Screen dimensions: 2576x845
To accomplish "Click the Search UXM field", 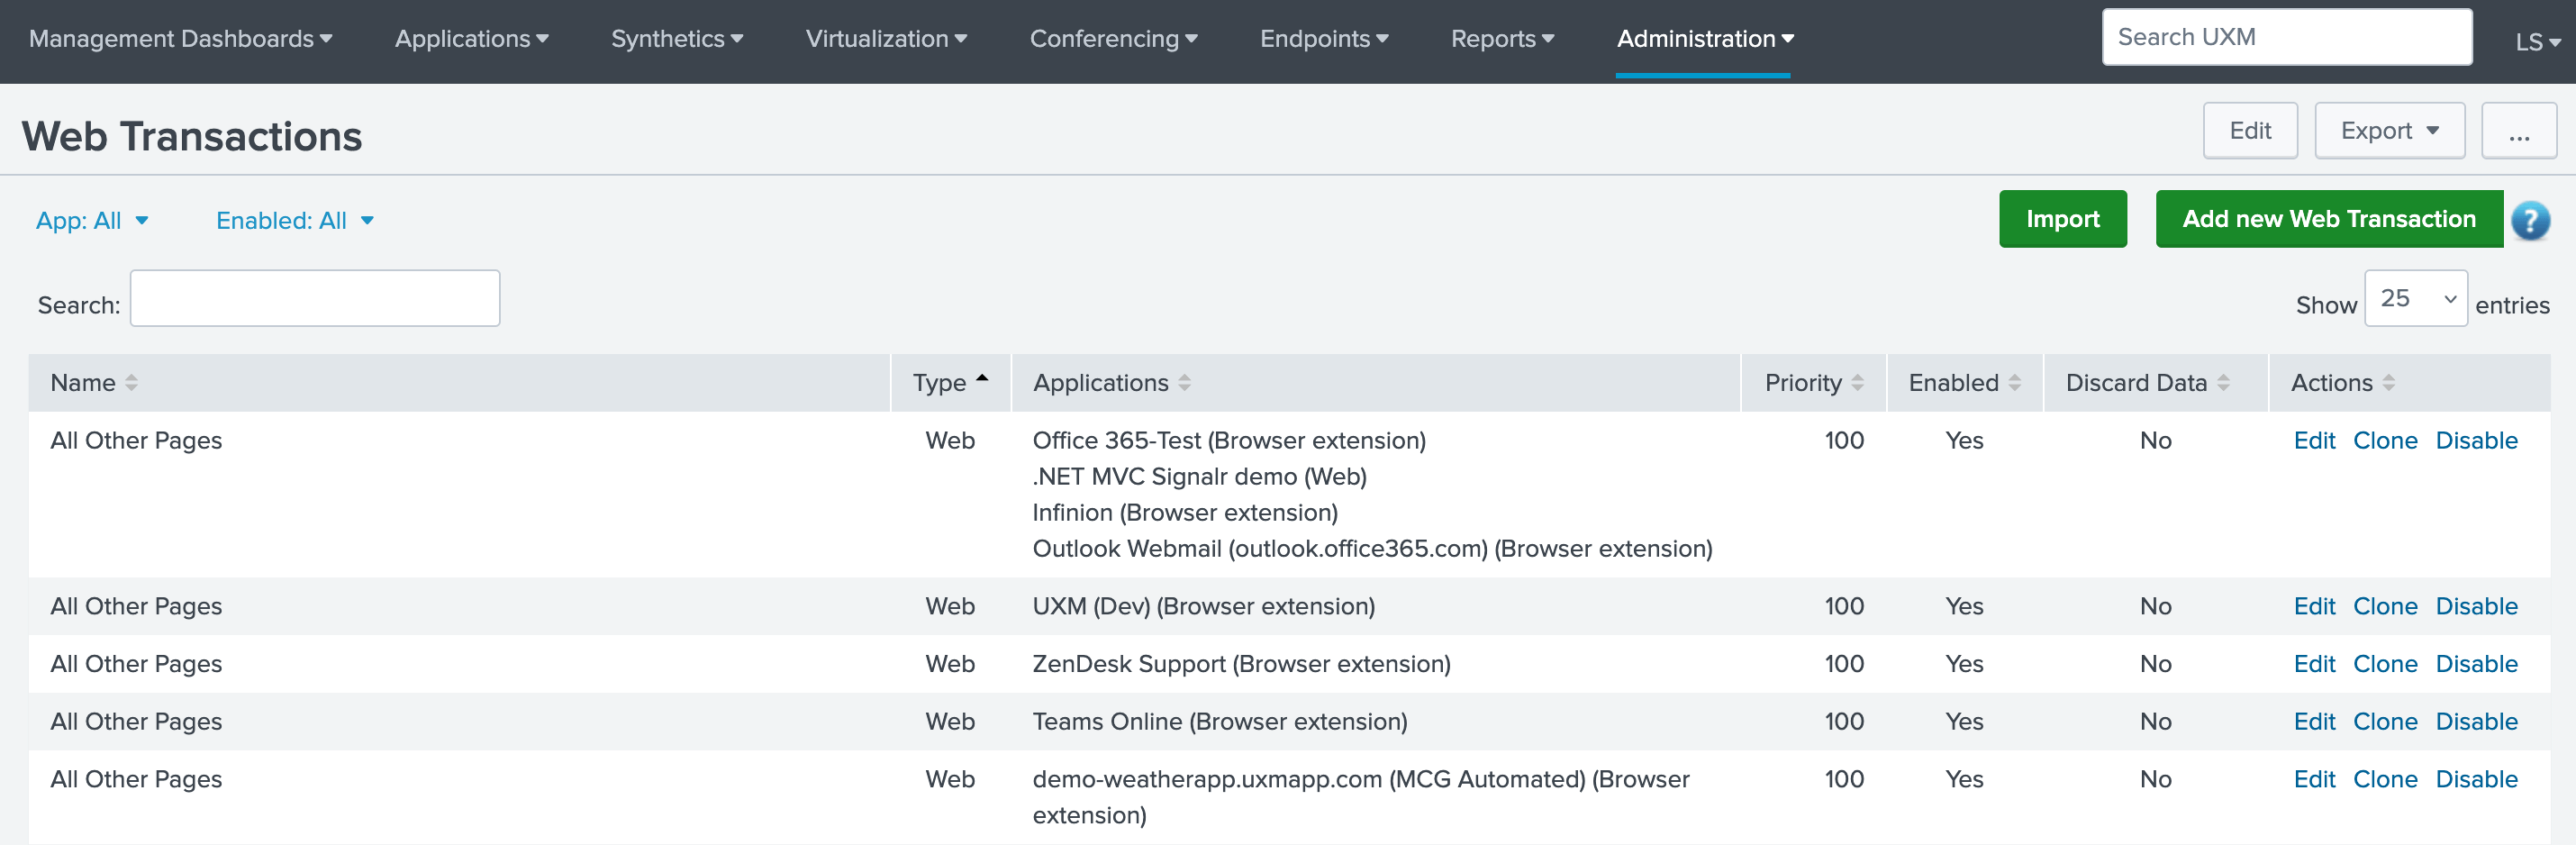I will coord(2286,37).
